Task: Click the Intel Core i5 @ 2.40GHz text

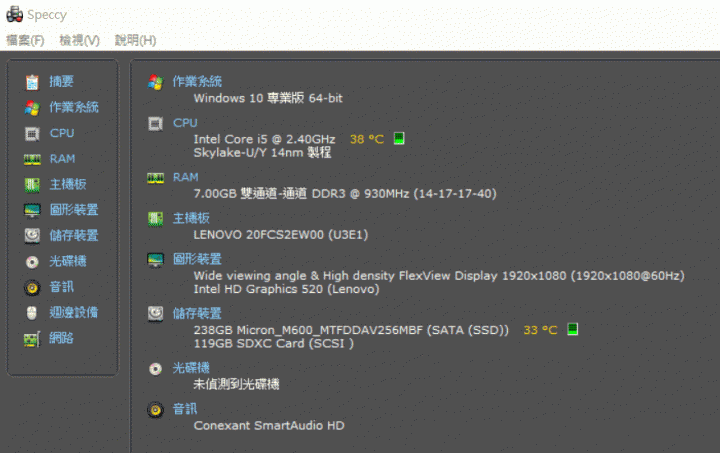Action: (x=264, y=139)
